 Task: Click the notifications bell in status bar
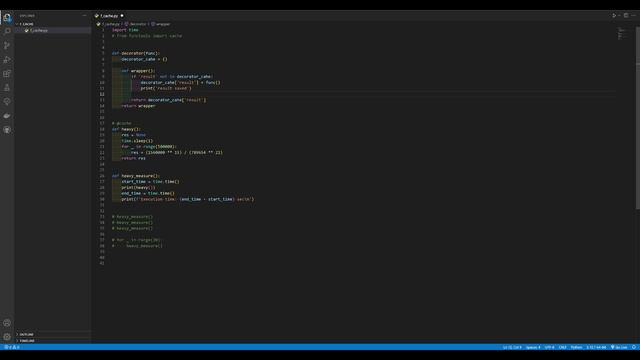click(x=634, y=347)
